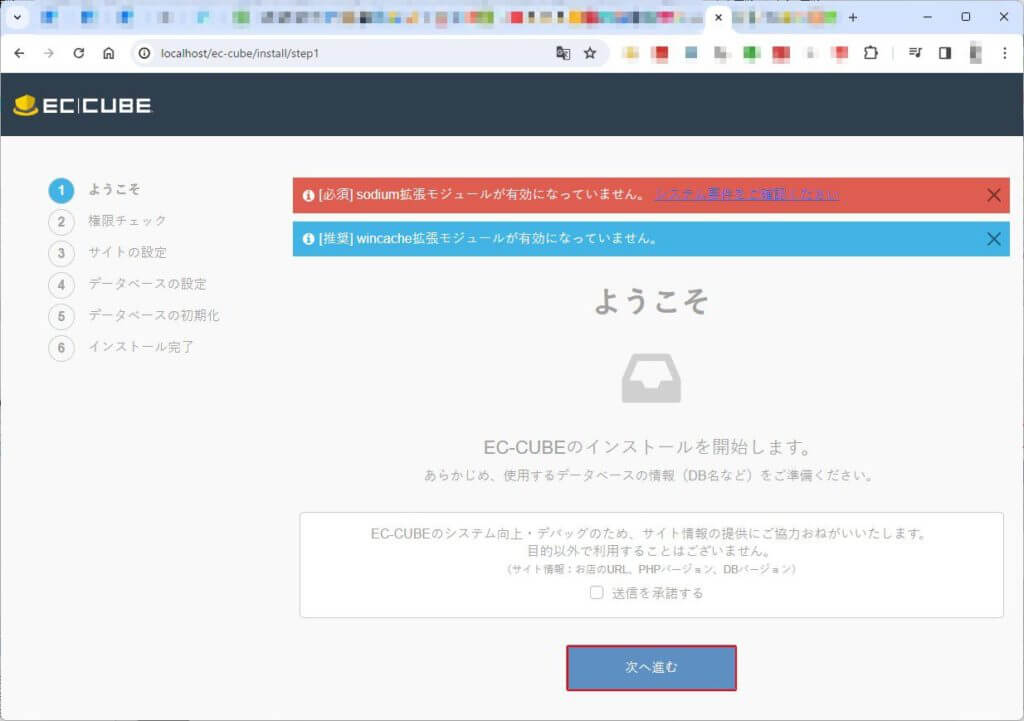Open the media control icon
The height and width of the screenshot is (721, 1024).
click(x=914, y=53)
